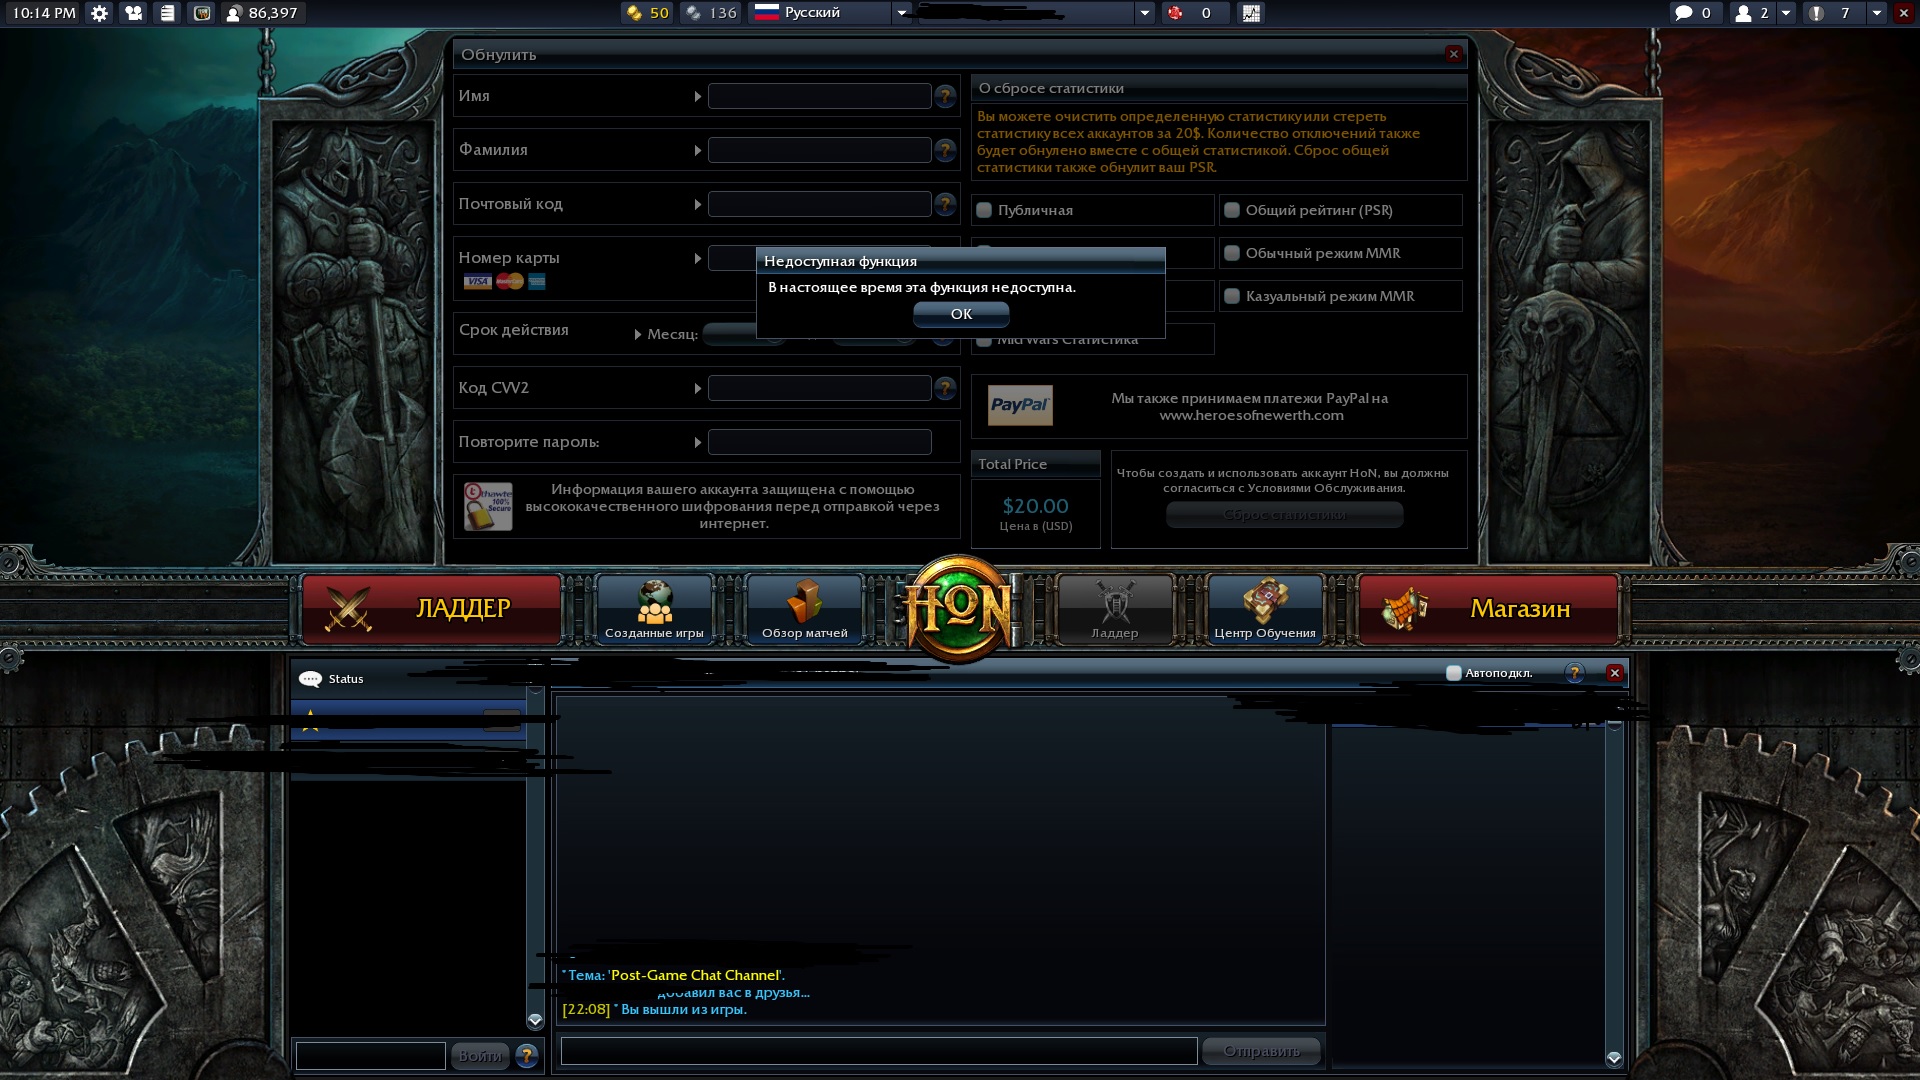The image size is (1920, 1080).
Task: Open the settings gear in top bar
Action: pyautogui.click(x=99, y=13)
